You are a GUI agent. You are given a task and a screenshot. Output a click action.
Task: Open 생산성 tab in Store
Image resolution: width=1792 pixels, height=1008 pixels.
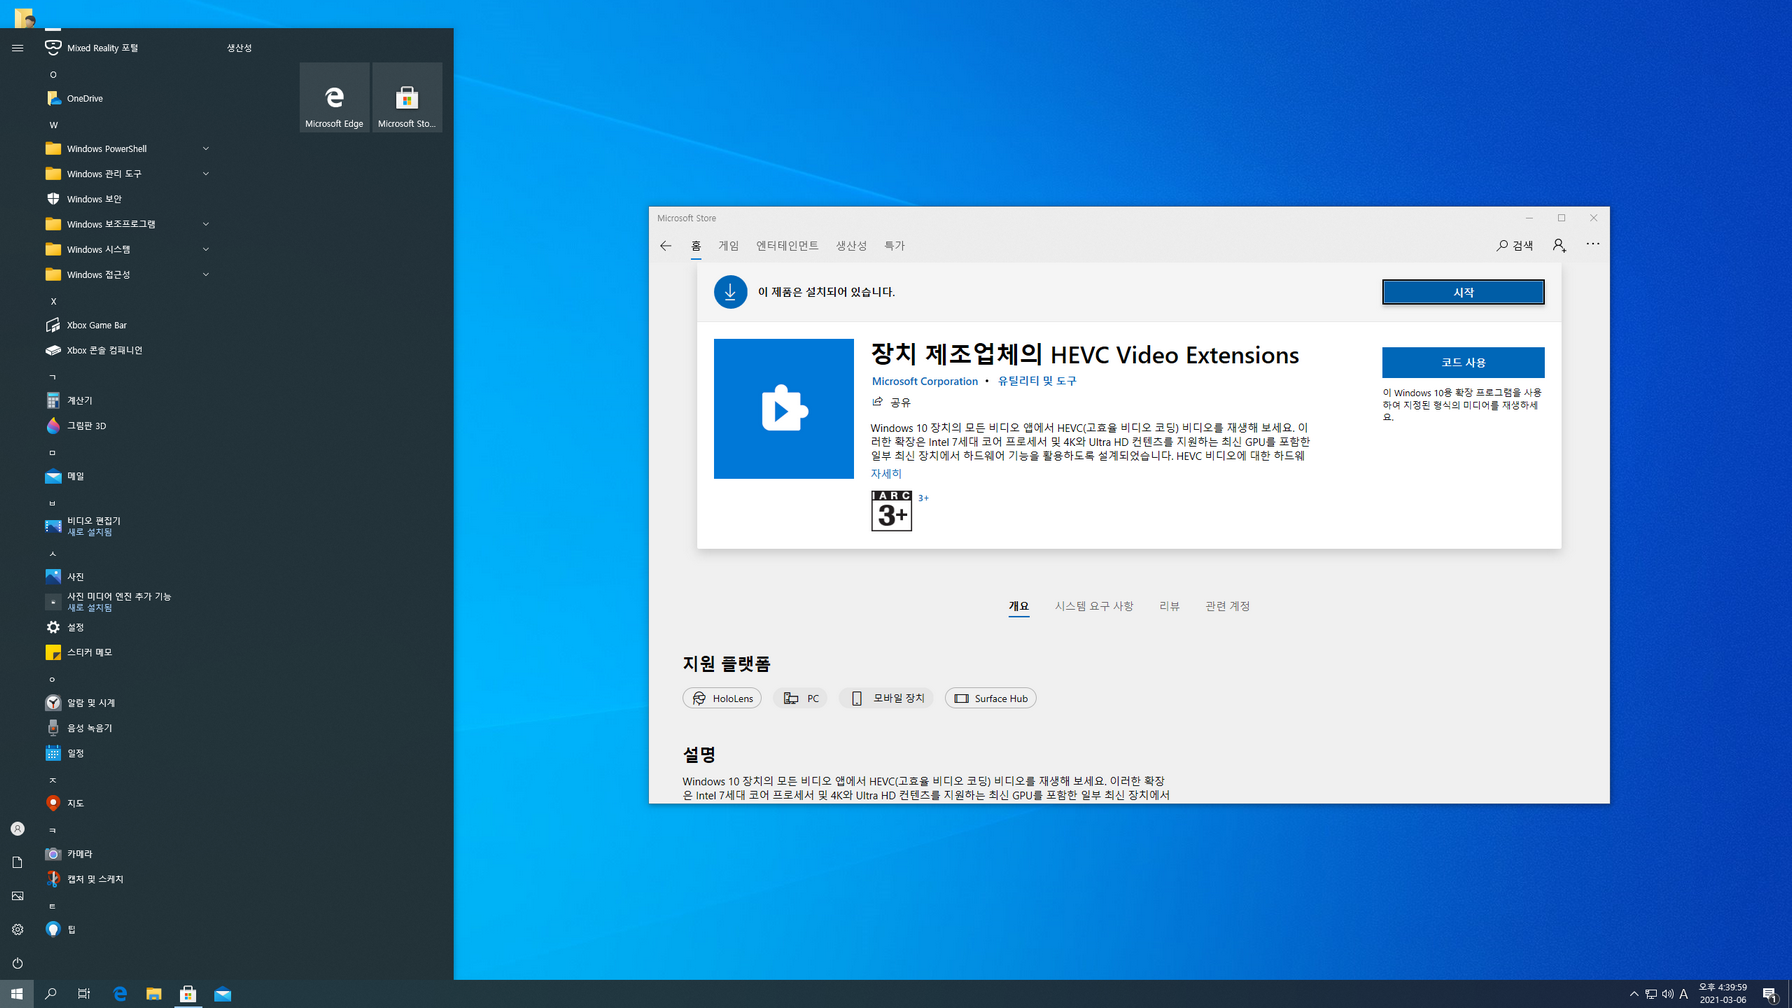(x=852, y=246)
